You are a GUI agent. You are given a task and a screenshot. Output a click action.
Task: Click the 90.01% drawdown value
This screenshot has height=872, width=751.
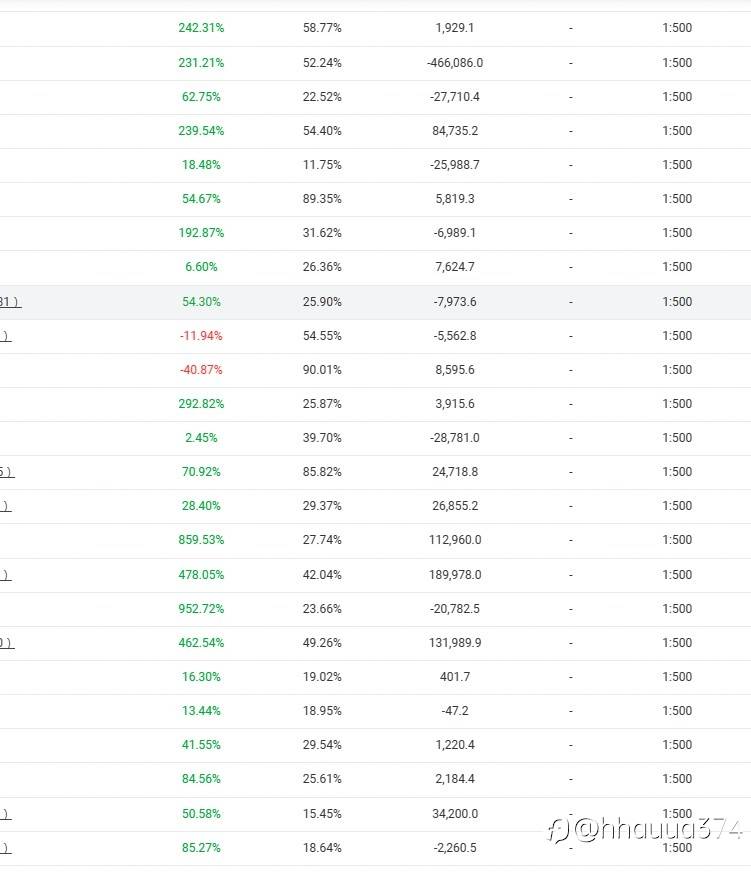pyautogui.click(x=322, y=370)
